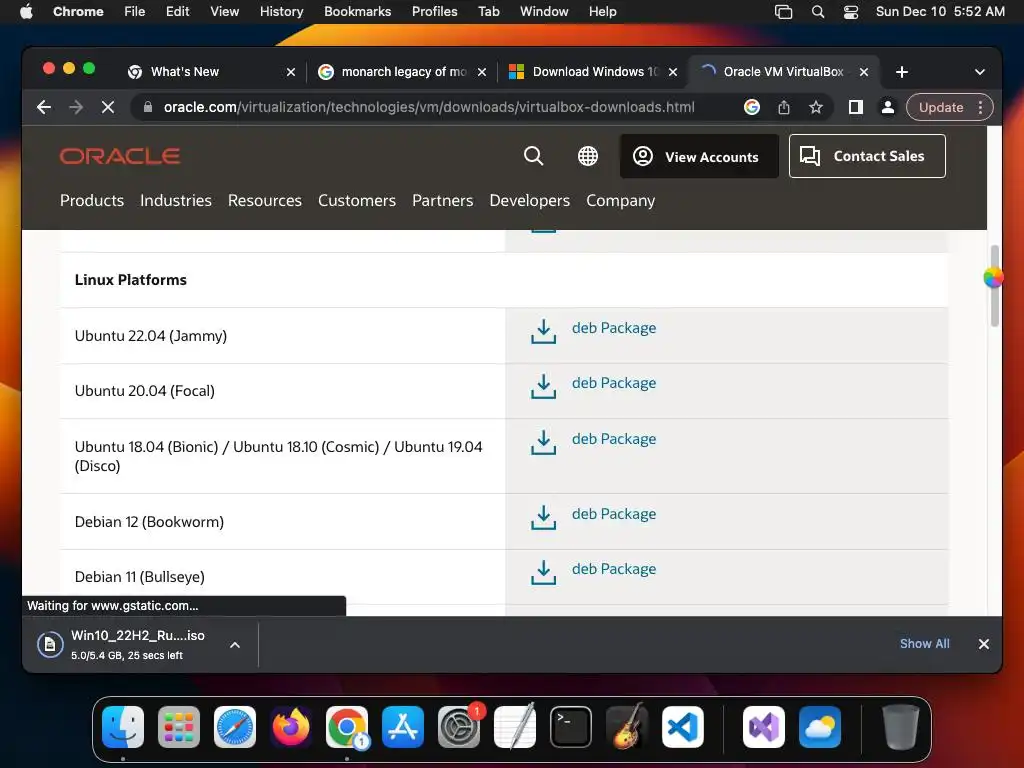Close the downloads bar
Image resolution: width=1024 pixels, height=768 pixels.
[x=984, y=644]
